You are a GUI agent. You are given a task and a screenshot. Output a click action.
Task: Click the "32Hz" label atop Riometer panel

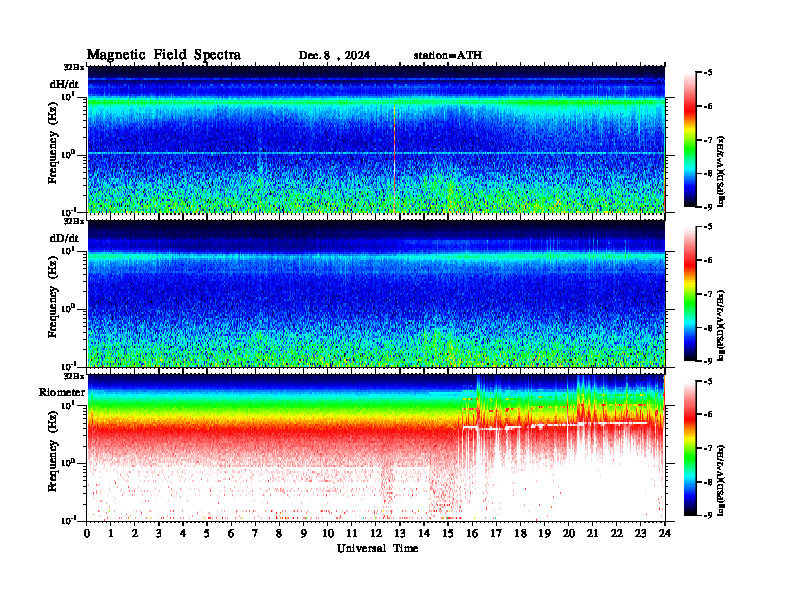[73, 376]
